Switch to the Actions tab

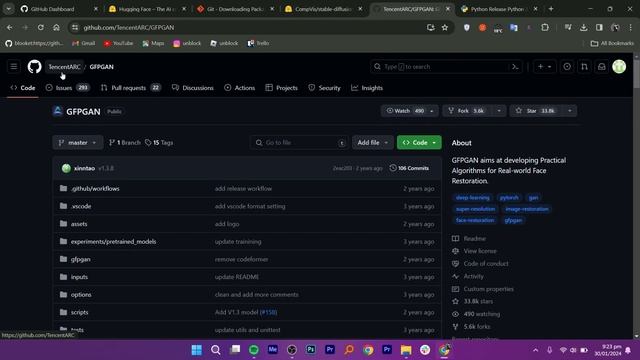click(x=240, y=88)
